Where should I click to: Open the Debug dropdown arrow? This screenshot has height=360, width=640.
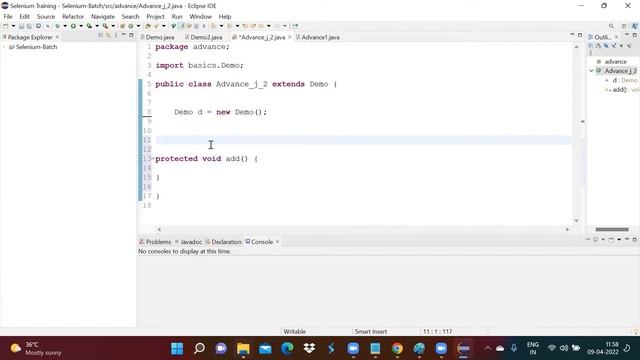65,26
